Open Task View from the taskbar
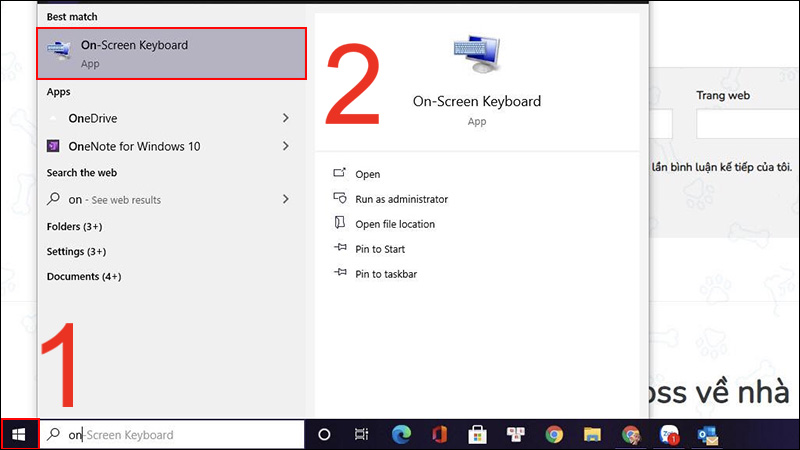800x450 pixels. coord(361,434)
